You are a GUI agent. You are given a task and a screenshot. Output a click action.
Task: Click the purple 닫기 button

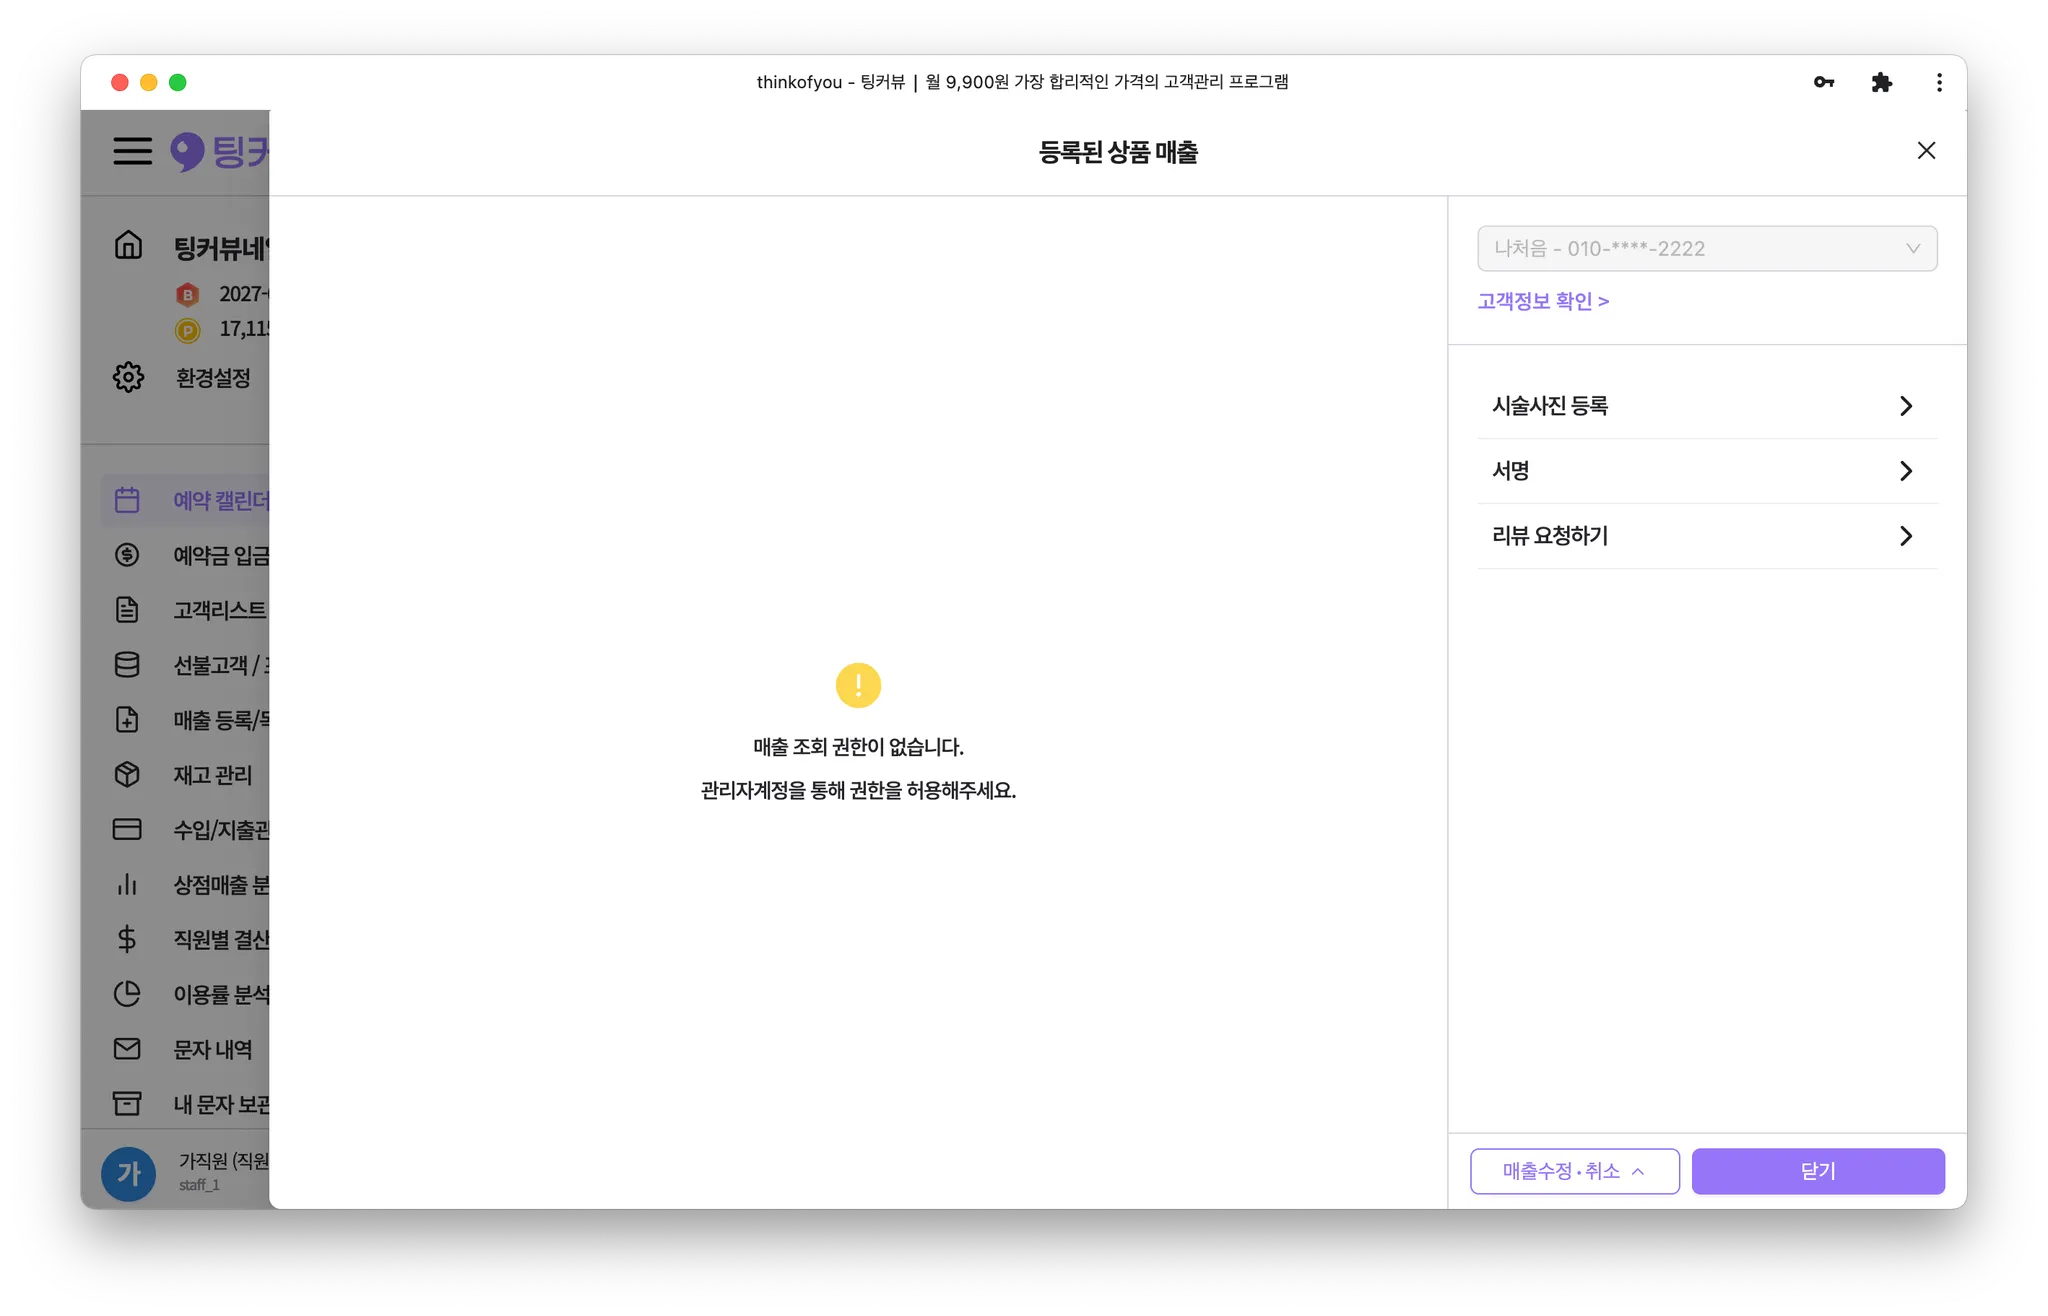coord(1817,1171)
